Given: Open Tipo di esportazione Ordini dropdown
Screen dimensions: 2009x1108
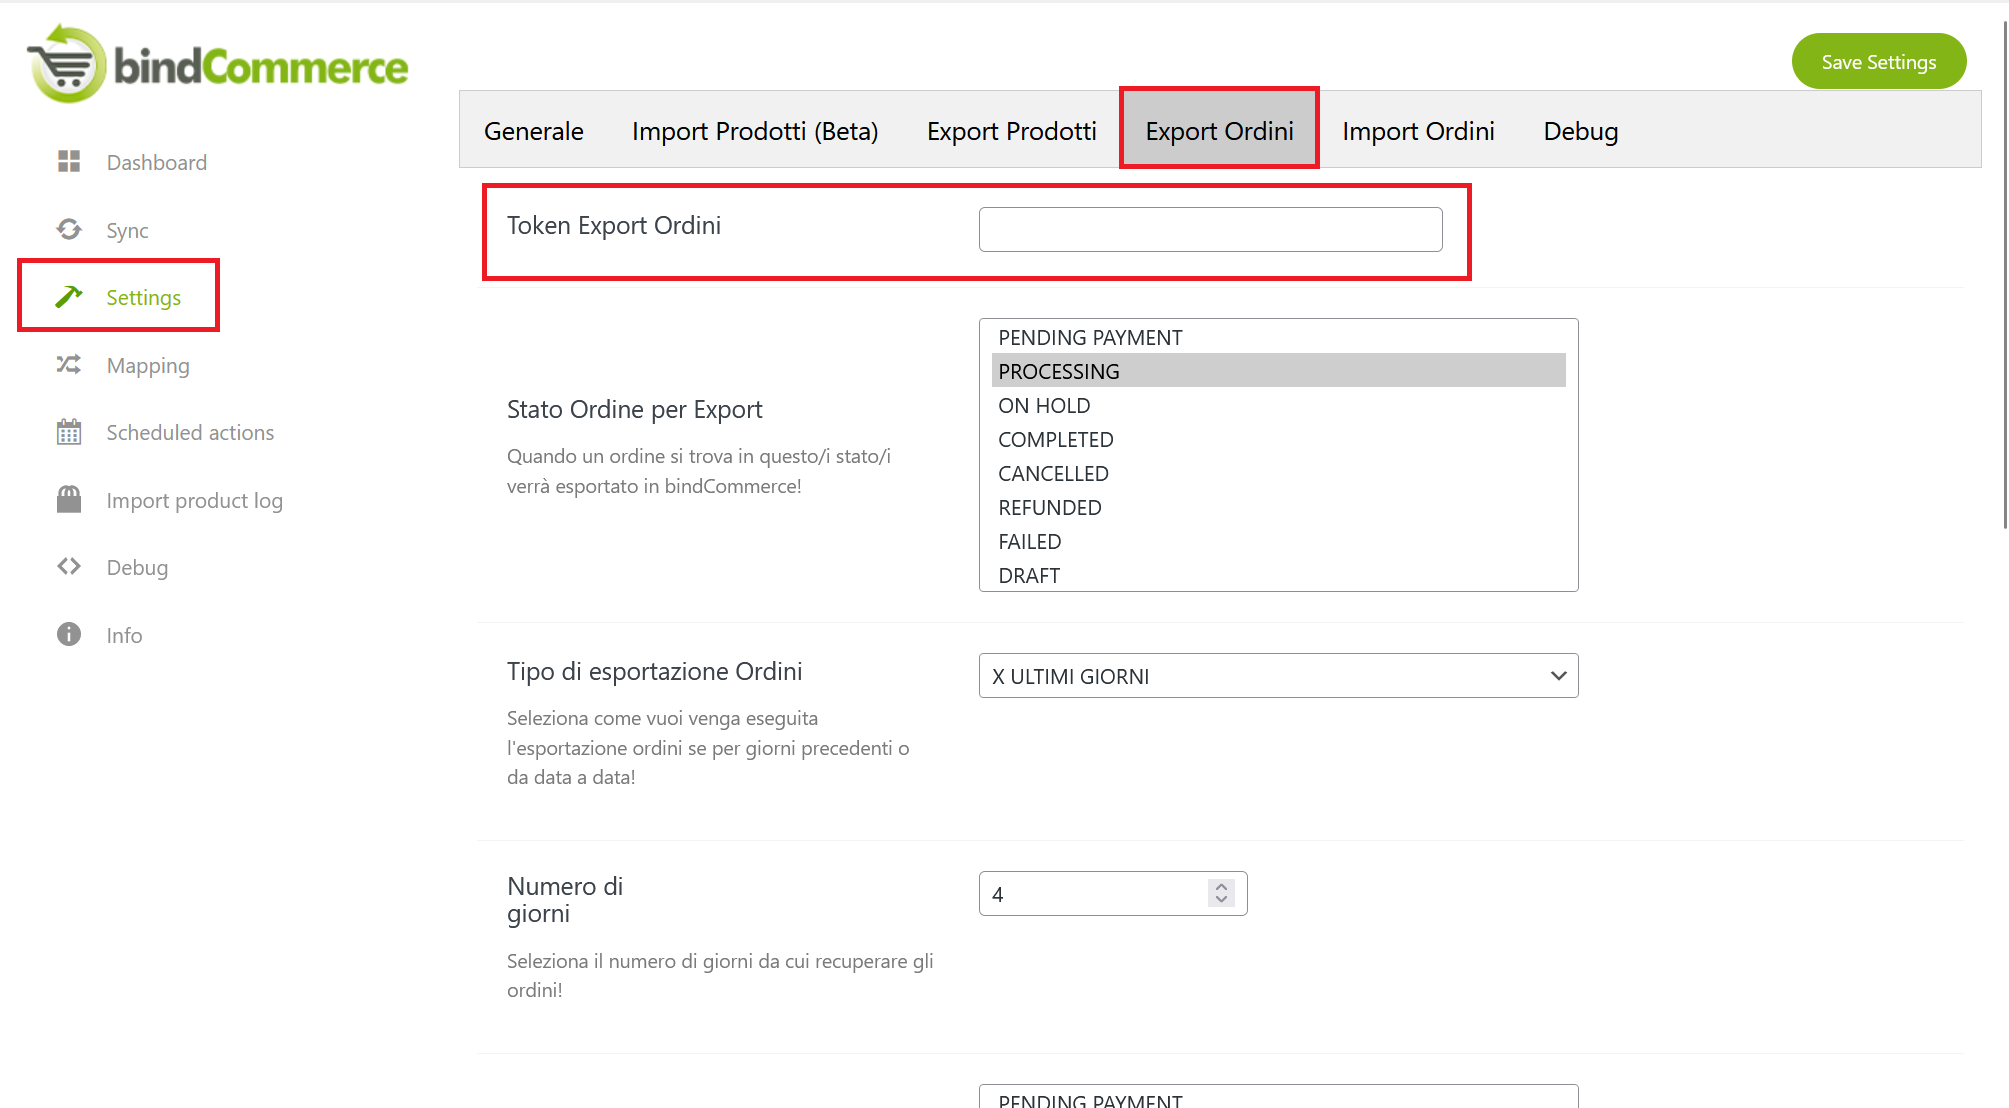Looking at the screenshot, I should click(1278, 676).
